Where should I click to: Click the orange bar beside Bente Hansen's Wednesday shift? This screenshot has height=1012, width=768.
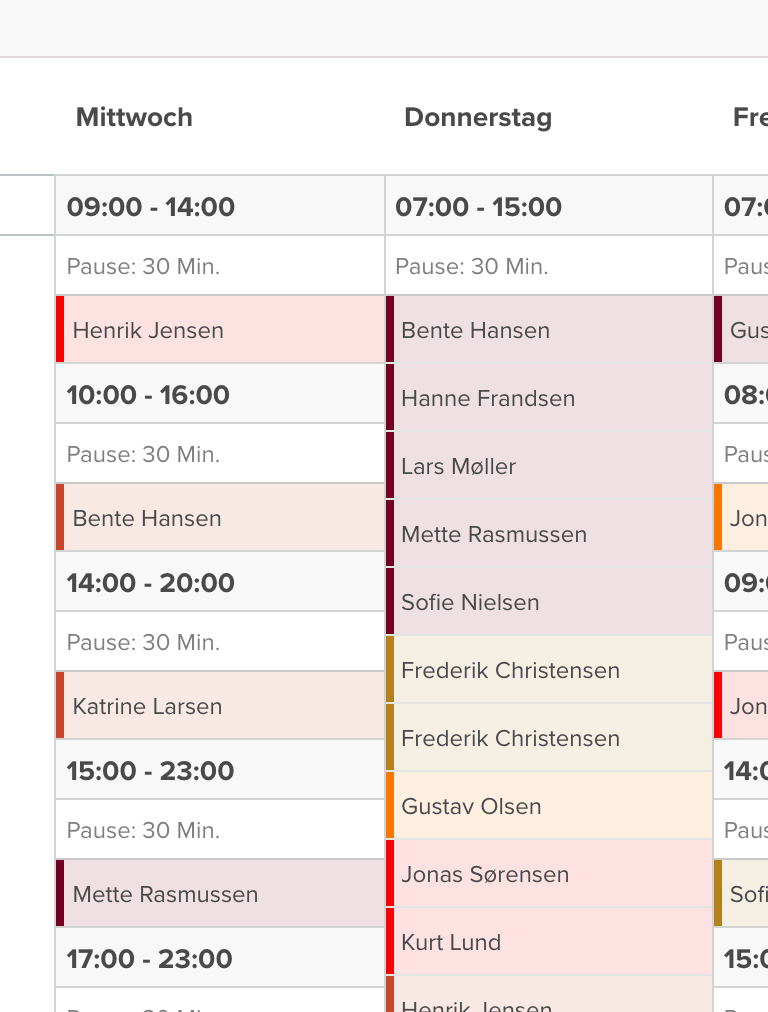(x=59, y=517)
